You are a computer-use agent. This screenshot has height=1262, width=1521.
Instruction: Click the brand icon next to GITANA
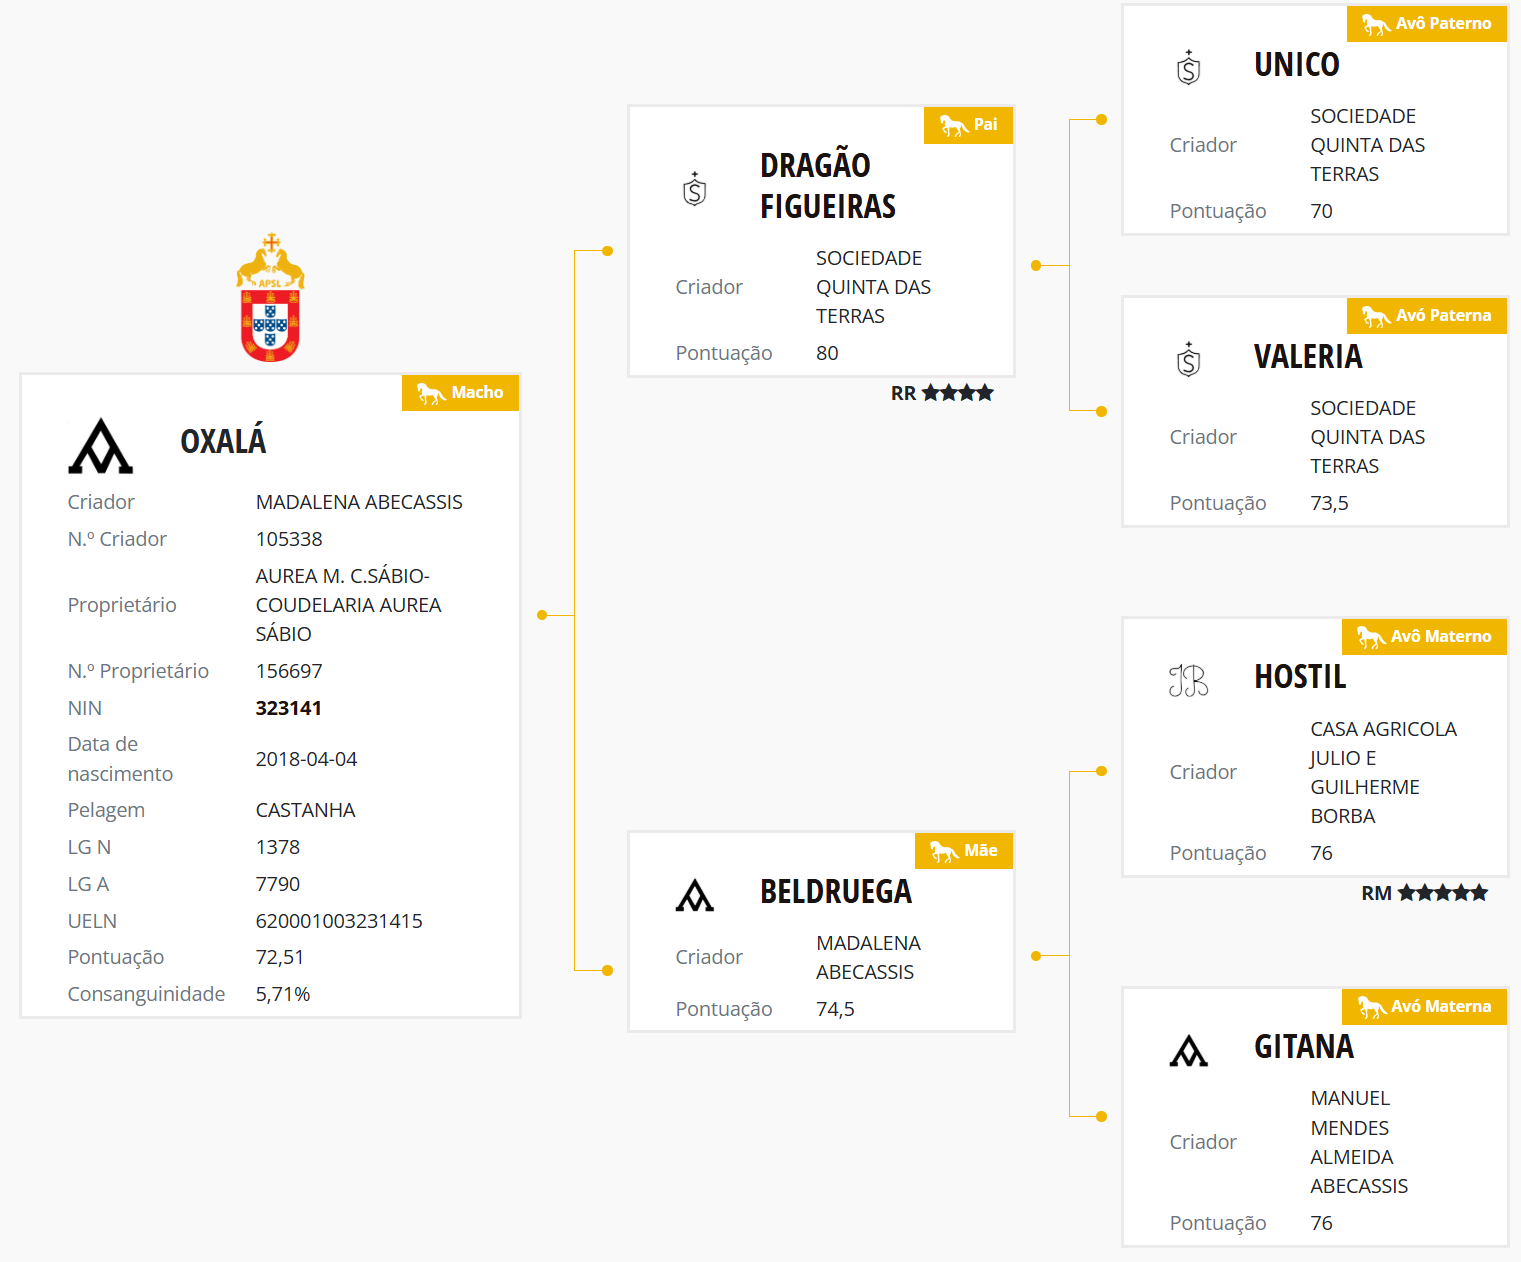pos(1188,1051)
